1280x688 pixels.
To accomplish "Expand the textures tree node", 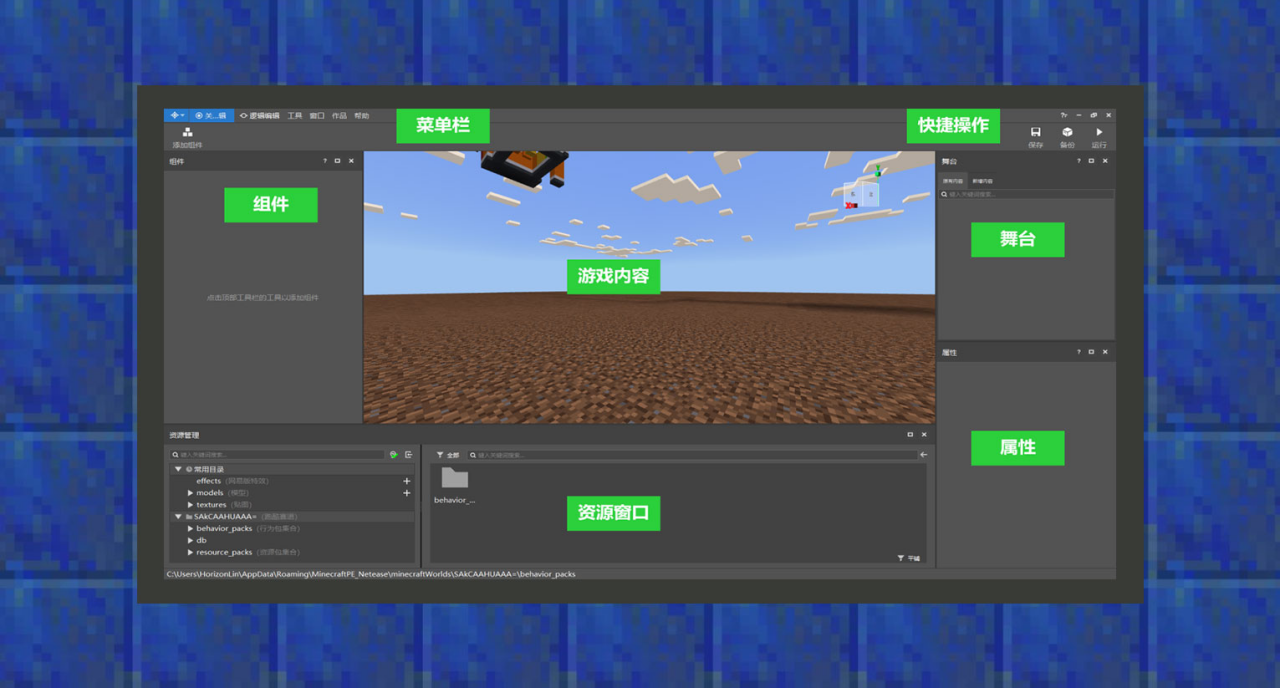I will coord(190,505).
